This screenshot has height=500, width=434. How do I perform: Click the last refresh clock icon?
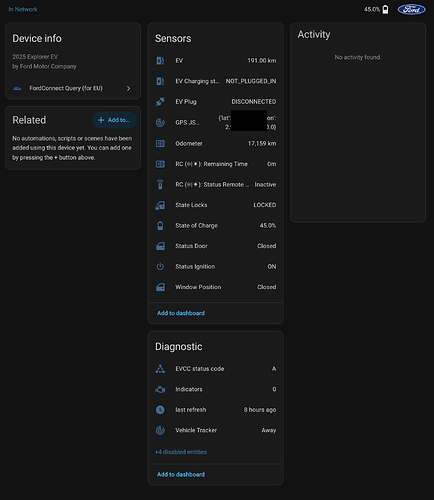point(160,410)
